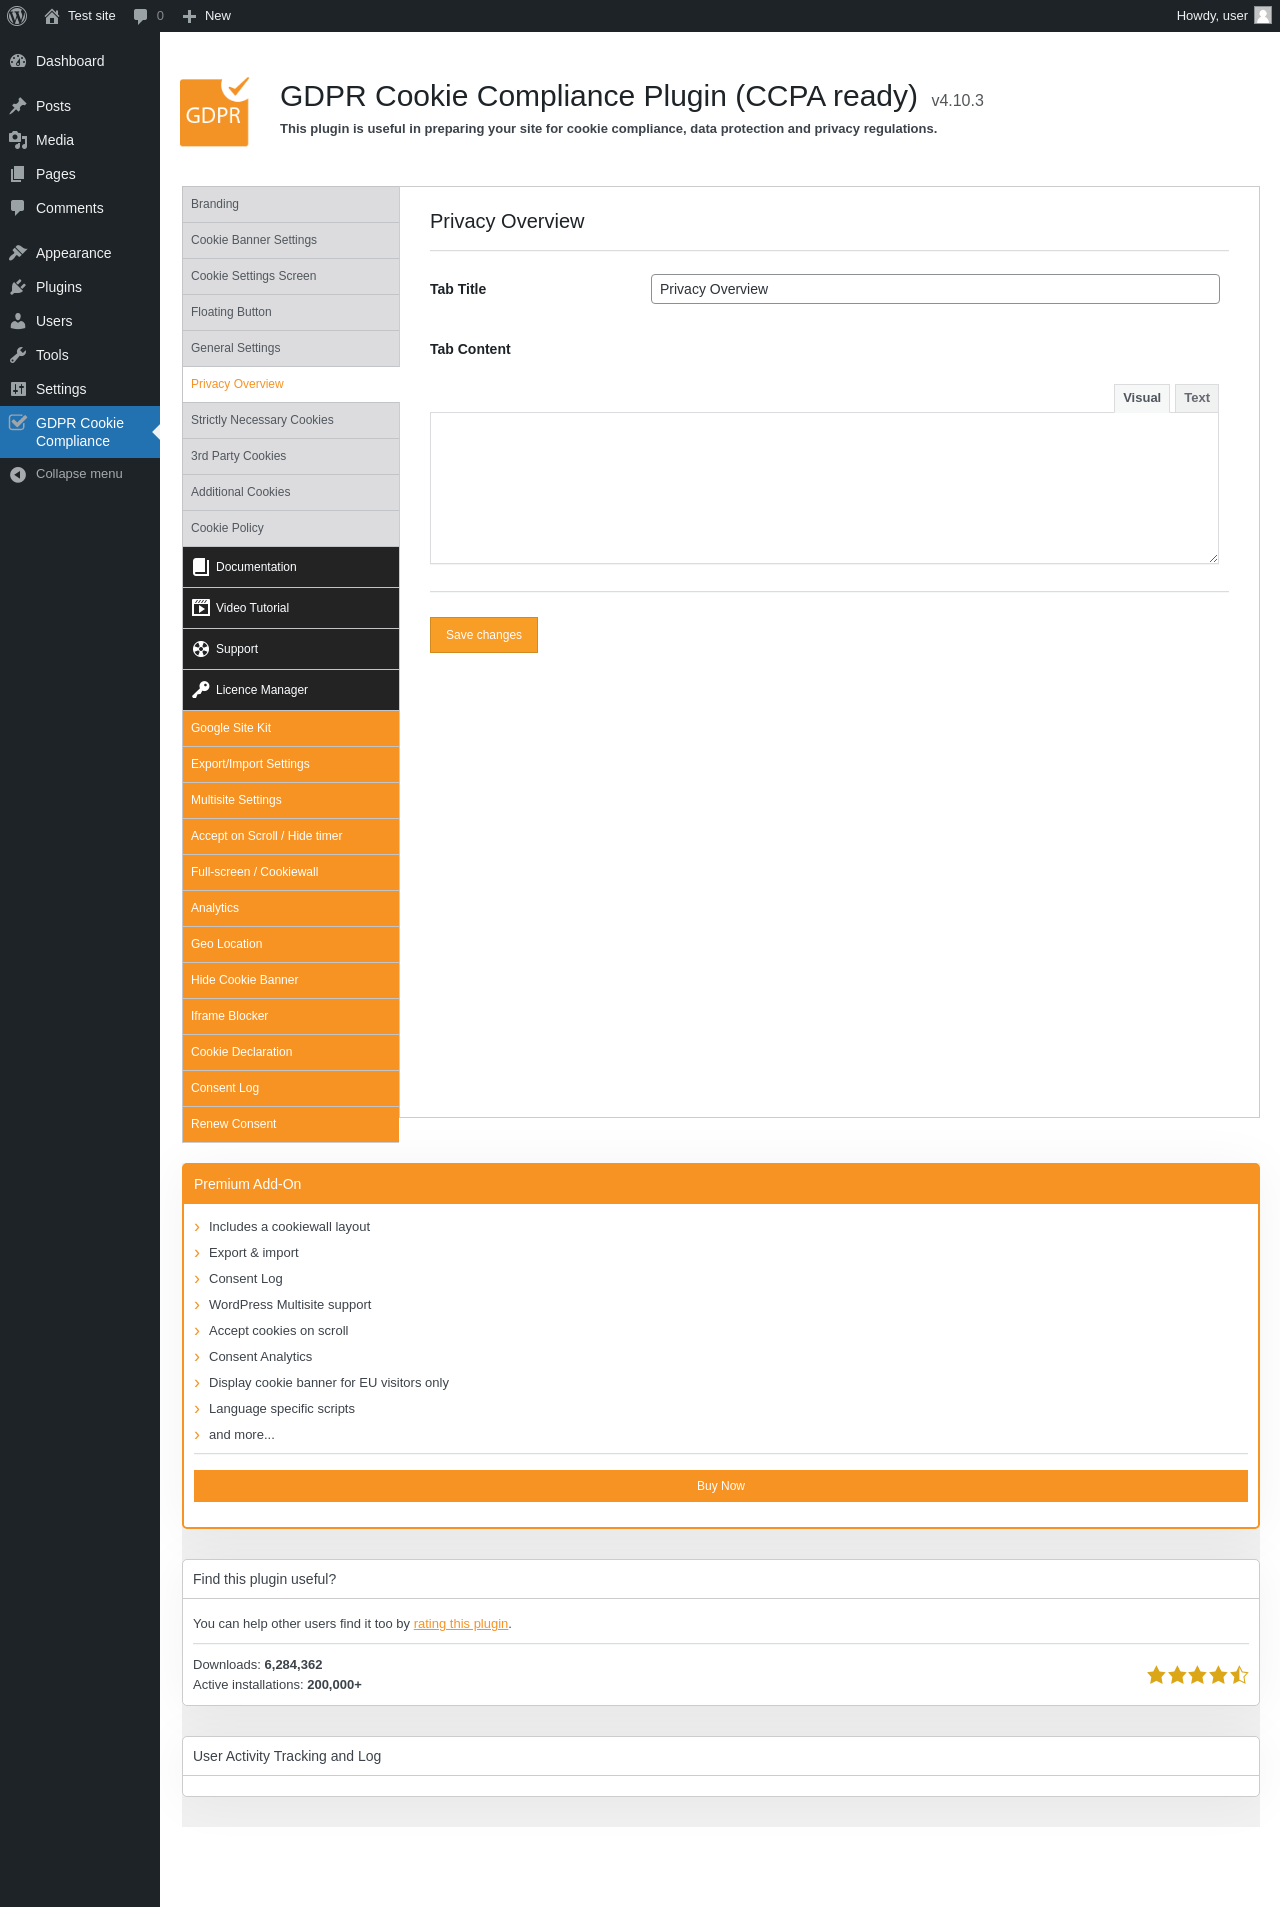1280x1907 pixels.
Task: Open the Documentation book icon
Action: coord(201,567)
